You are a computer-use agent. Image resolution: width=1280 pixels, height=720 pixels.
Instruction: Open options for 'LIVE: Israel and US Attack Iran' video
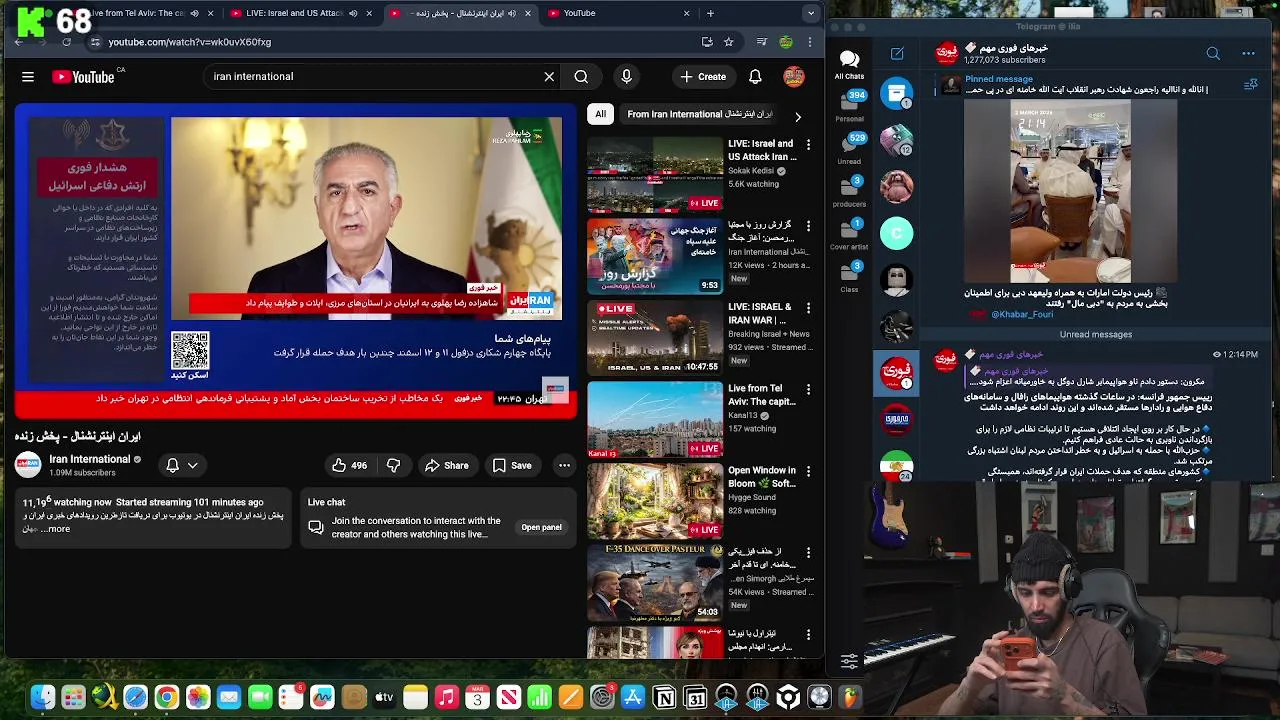point(808,145)
